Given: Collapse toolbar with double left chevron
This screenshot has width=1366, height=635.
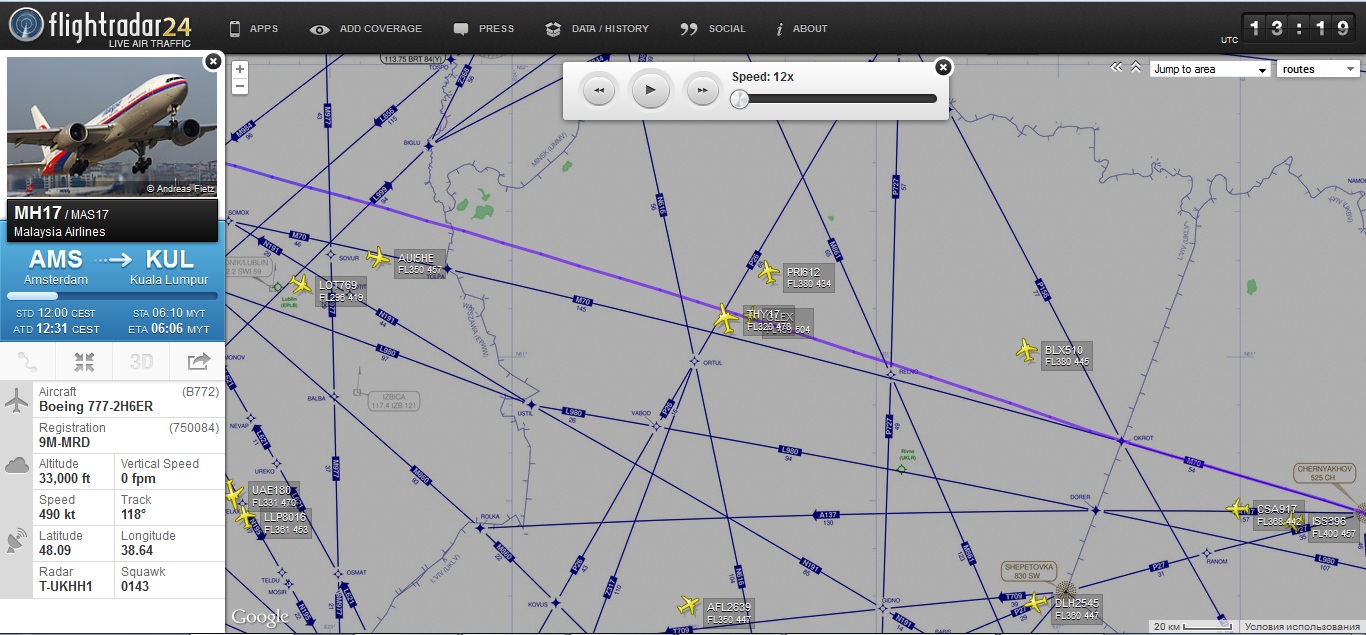Looking at the screenshot, I should (x=1117, y=68).
